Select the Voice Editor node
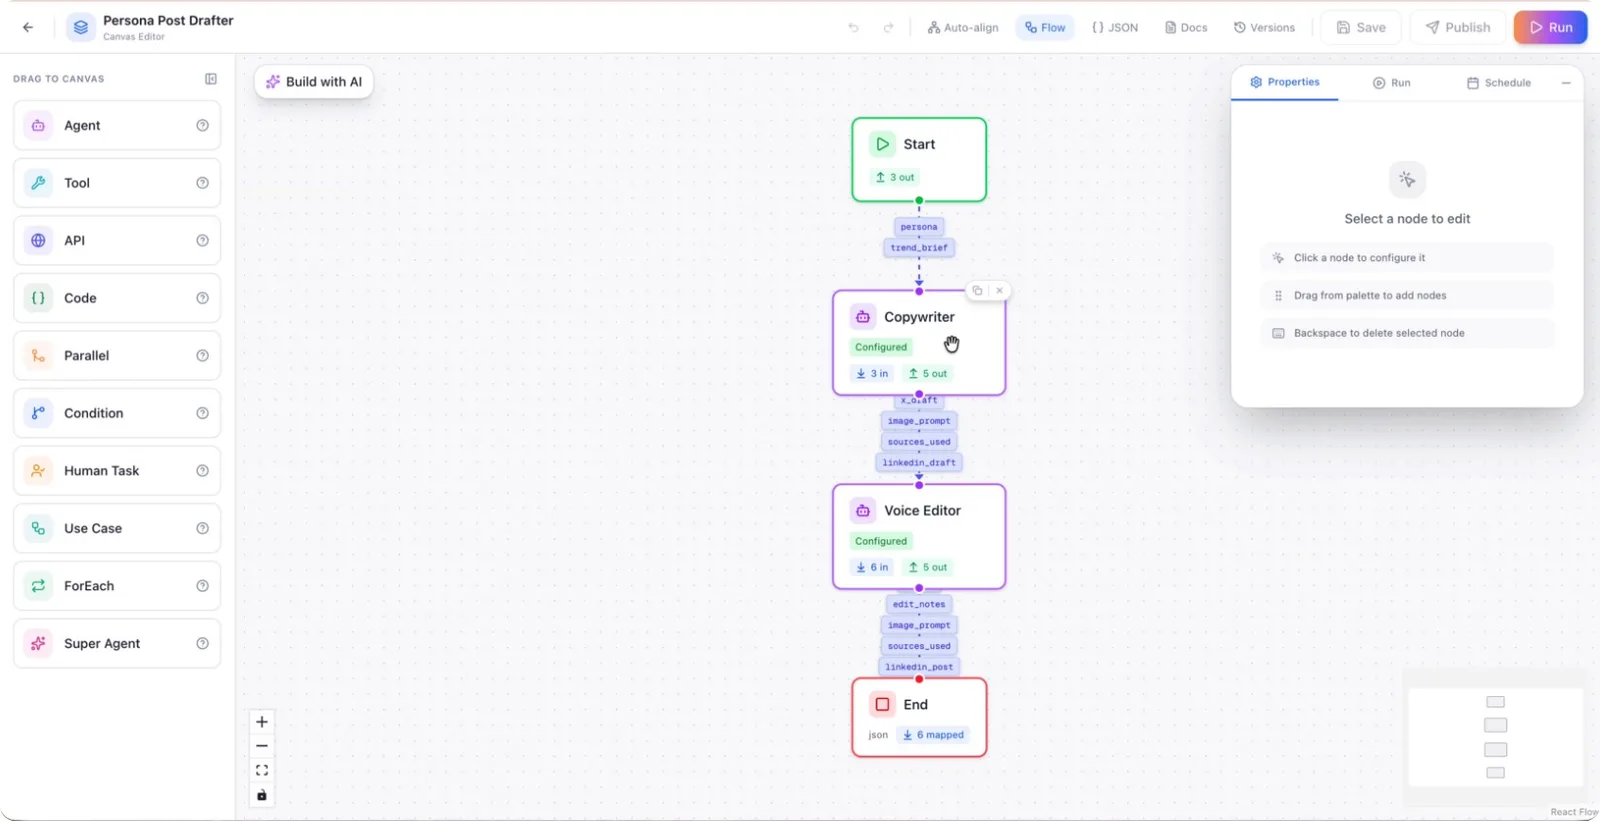The height and width of the screenshot is (821, 1600). [919, 537]
